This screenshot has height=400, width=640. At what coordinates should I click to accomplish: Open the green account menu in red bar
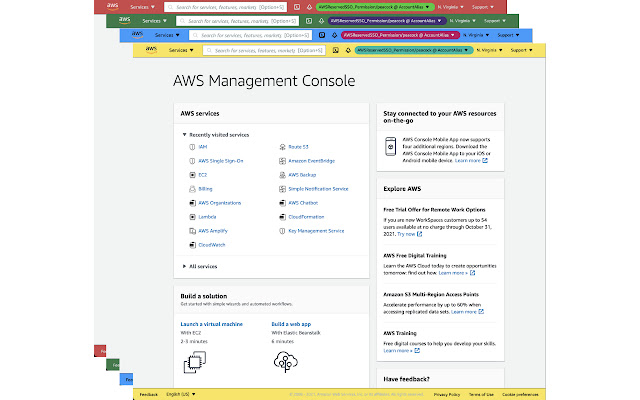tap(375, 7)
